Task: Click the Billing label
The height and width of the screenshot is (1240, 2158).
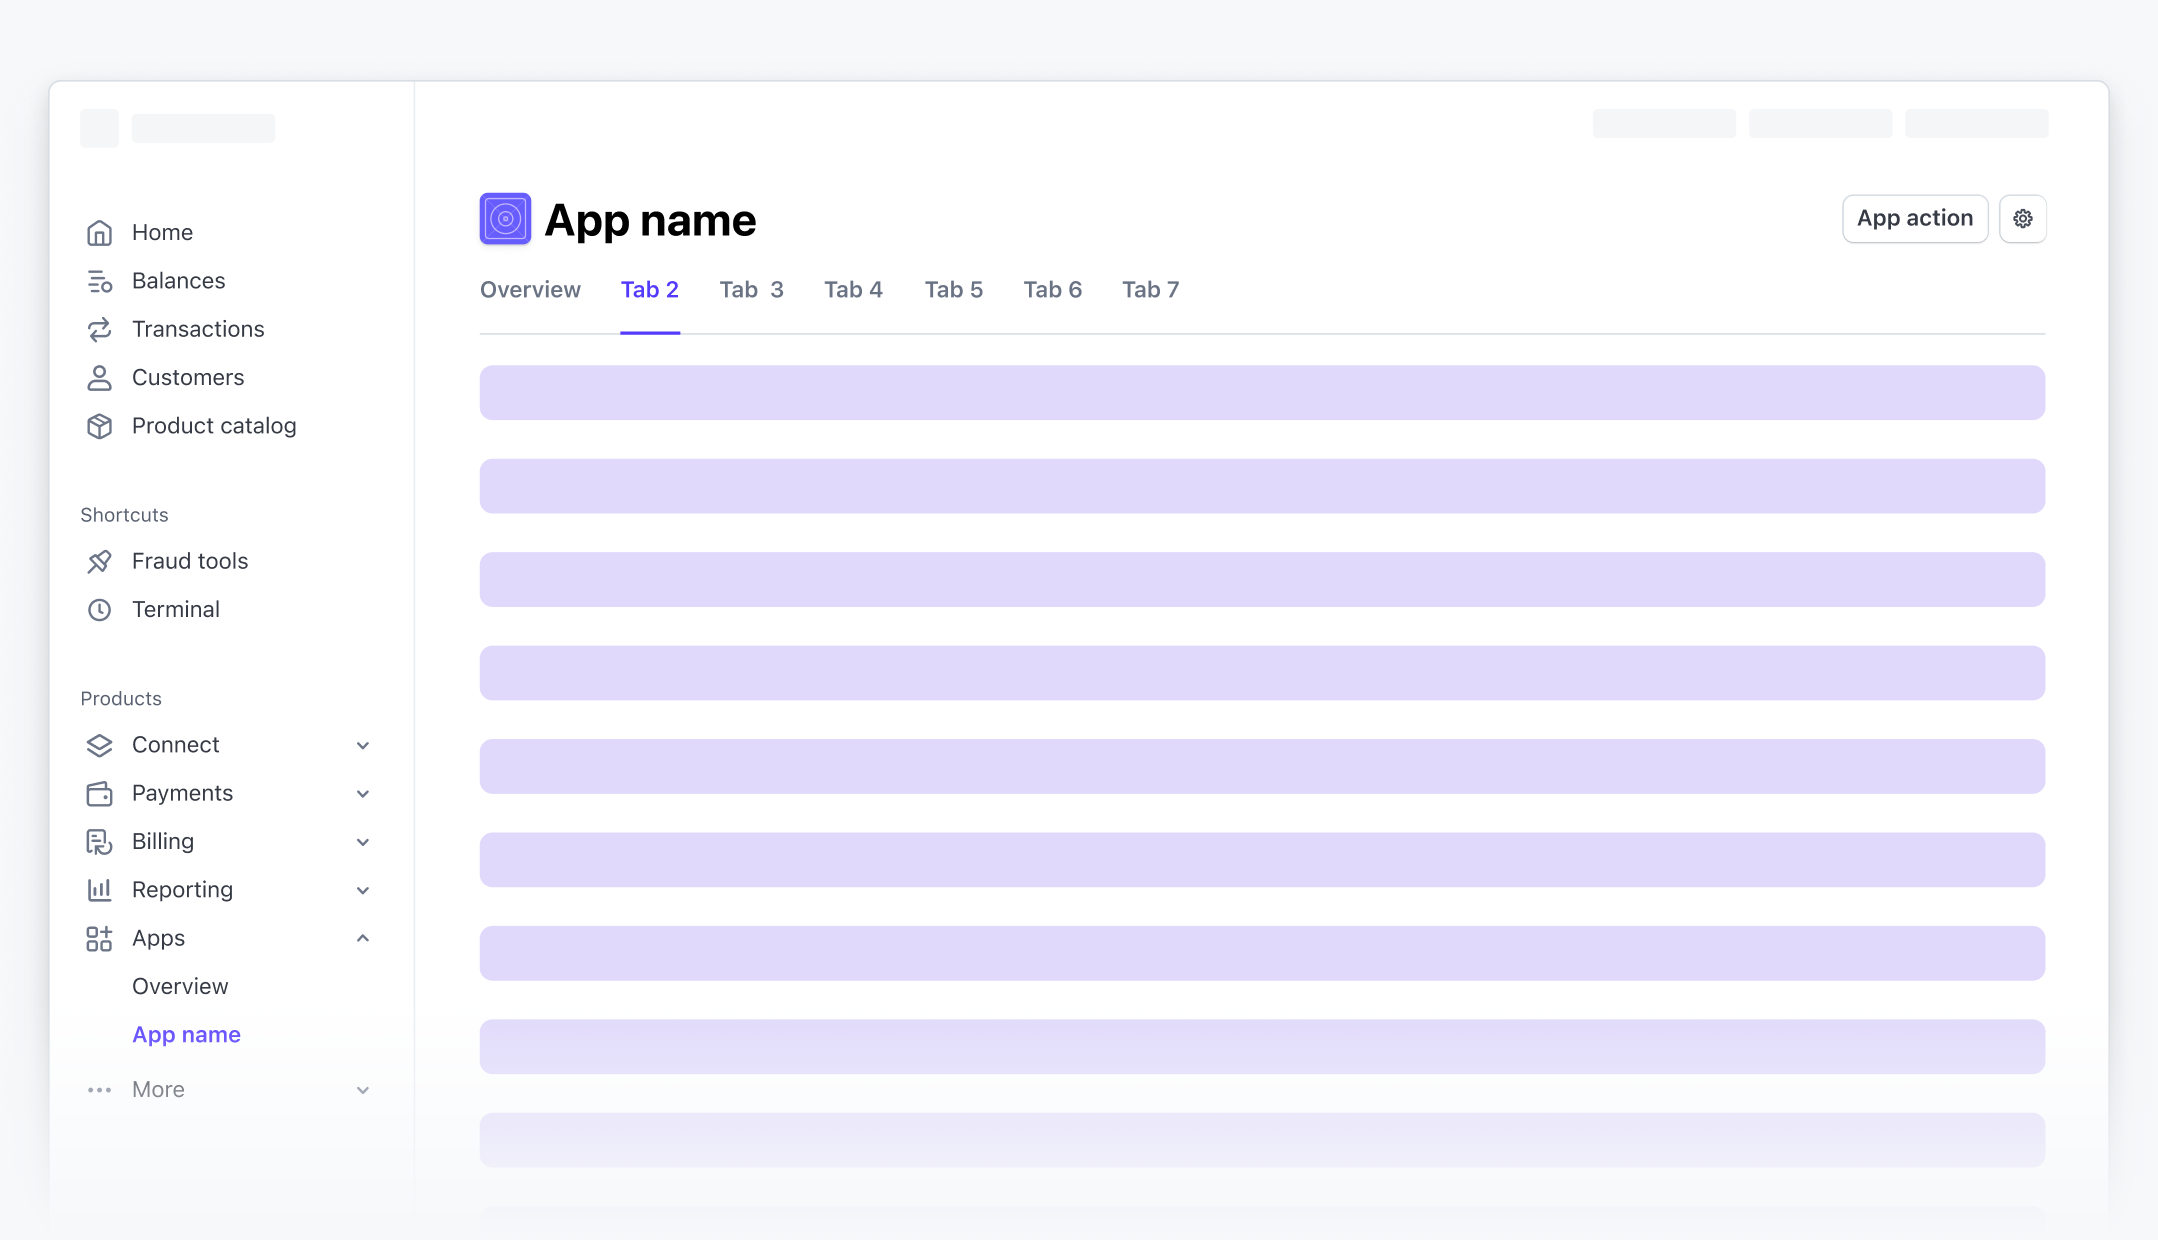Action: (163, 841)
